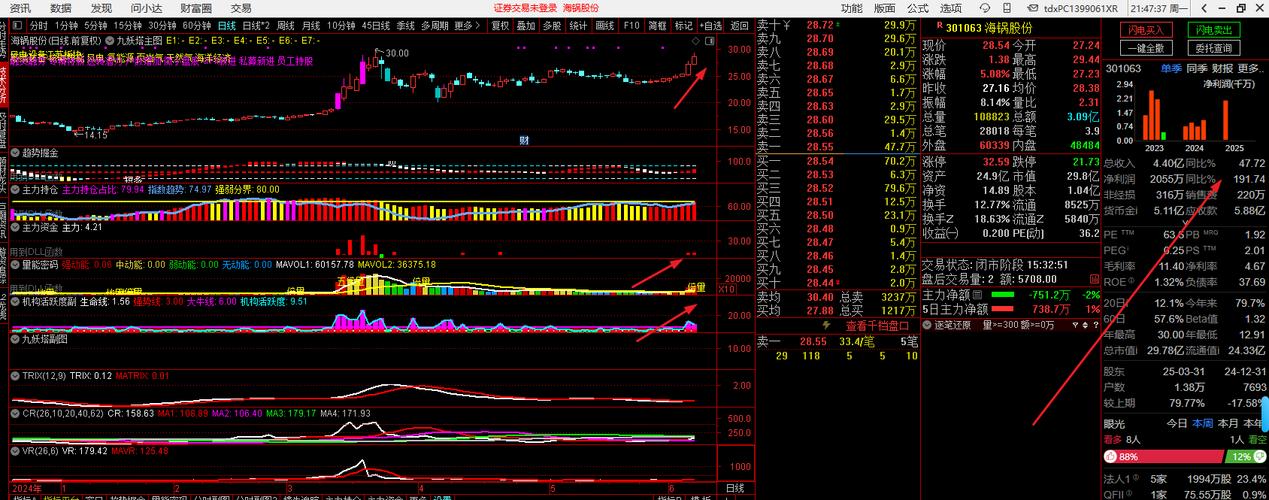1269x500 pixels.
Task: Click the lightning icon beside 查看千档盘口
Action: click(824, 326)
